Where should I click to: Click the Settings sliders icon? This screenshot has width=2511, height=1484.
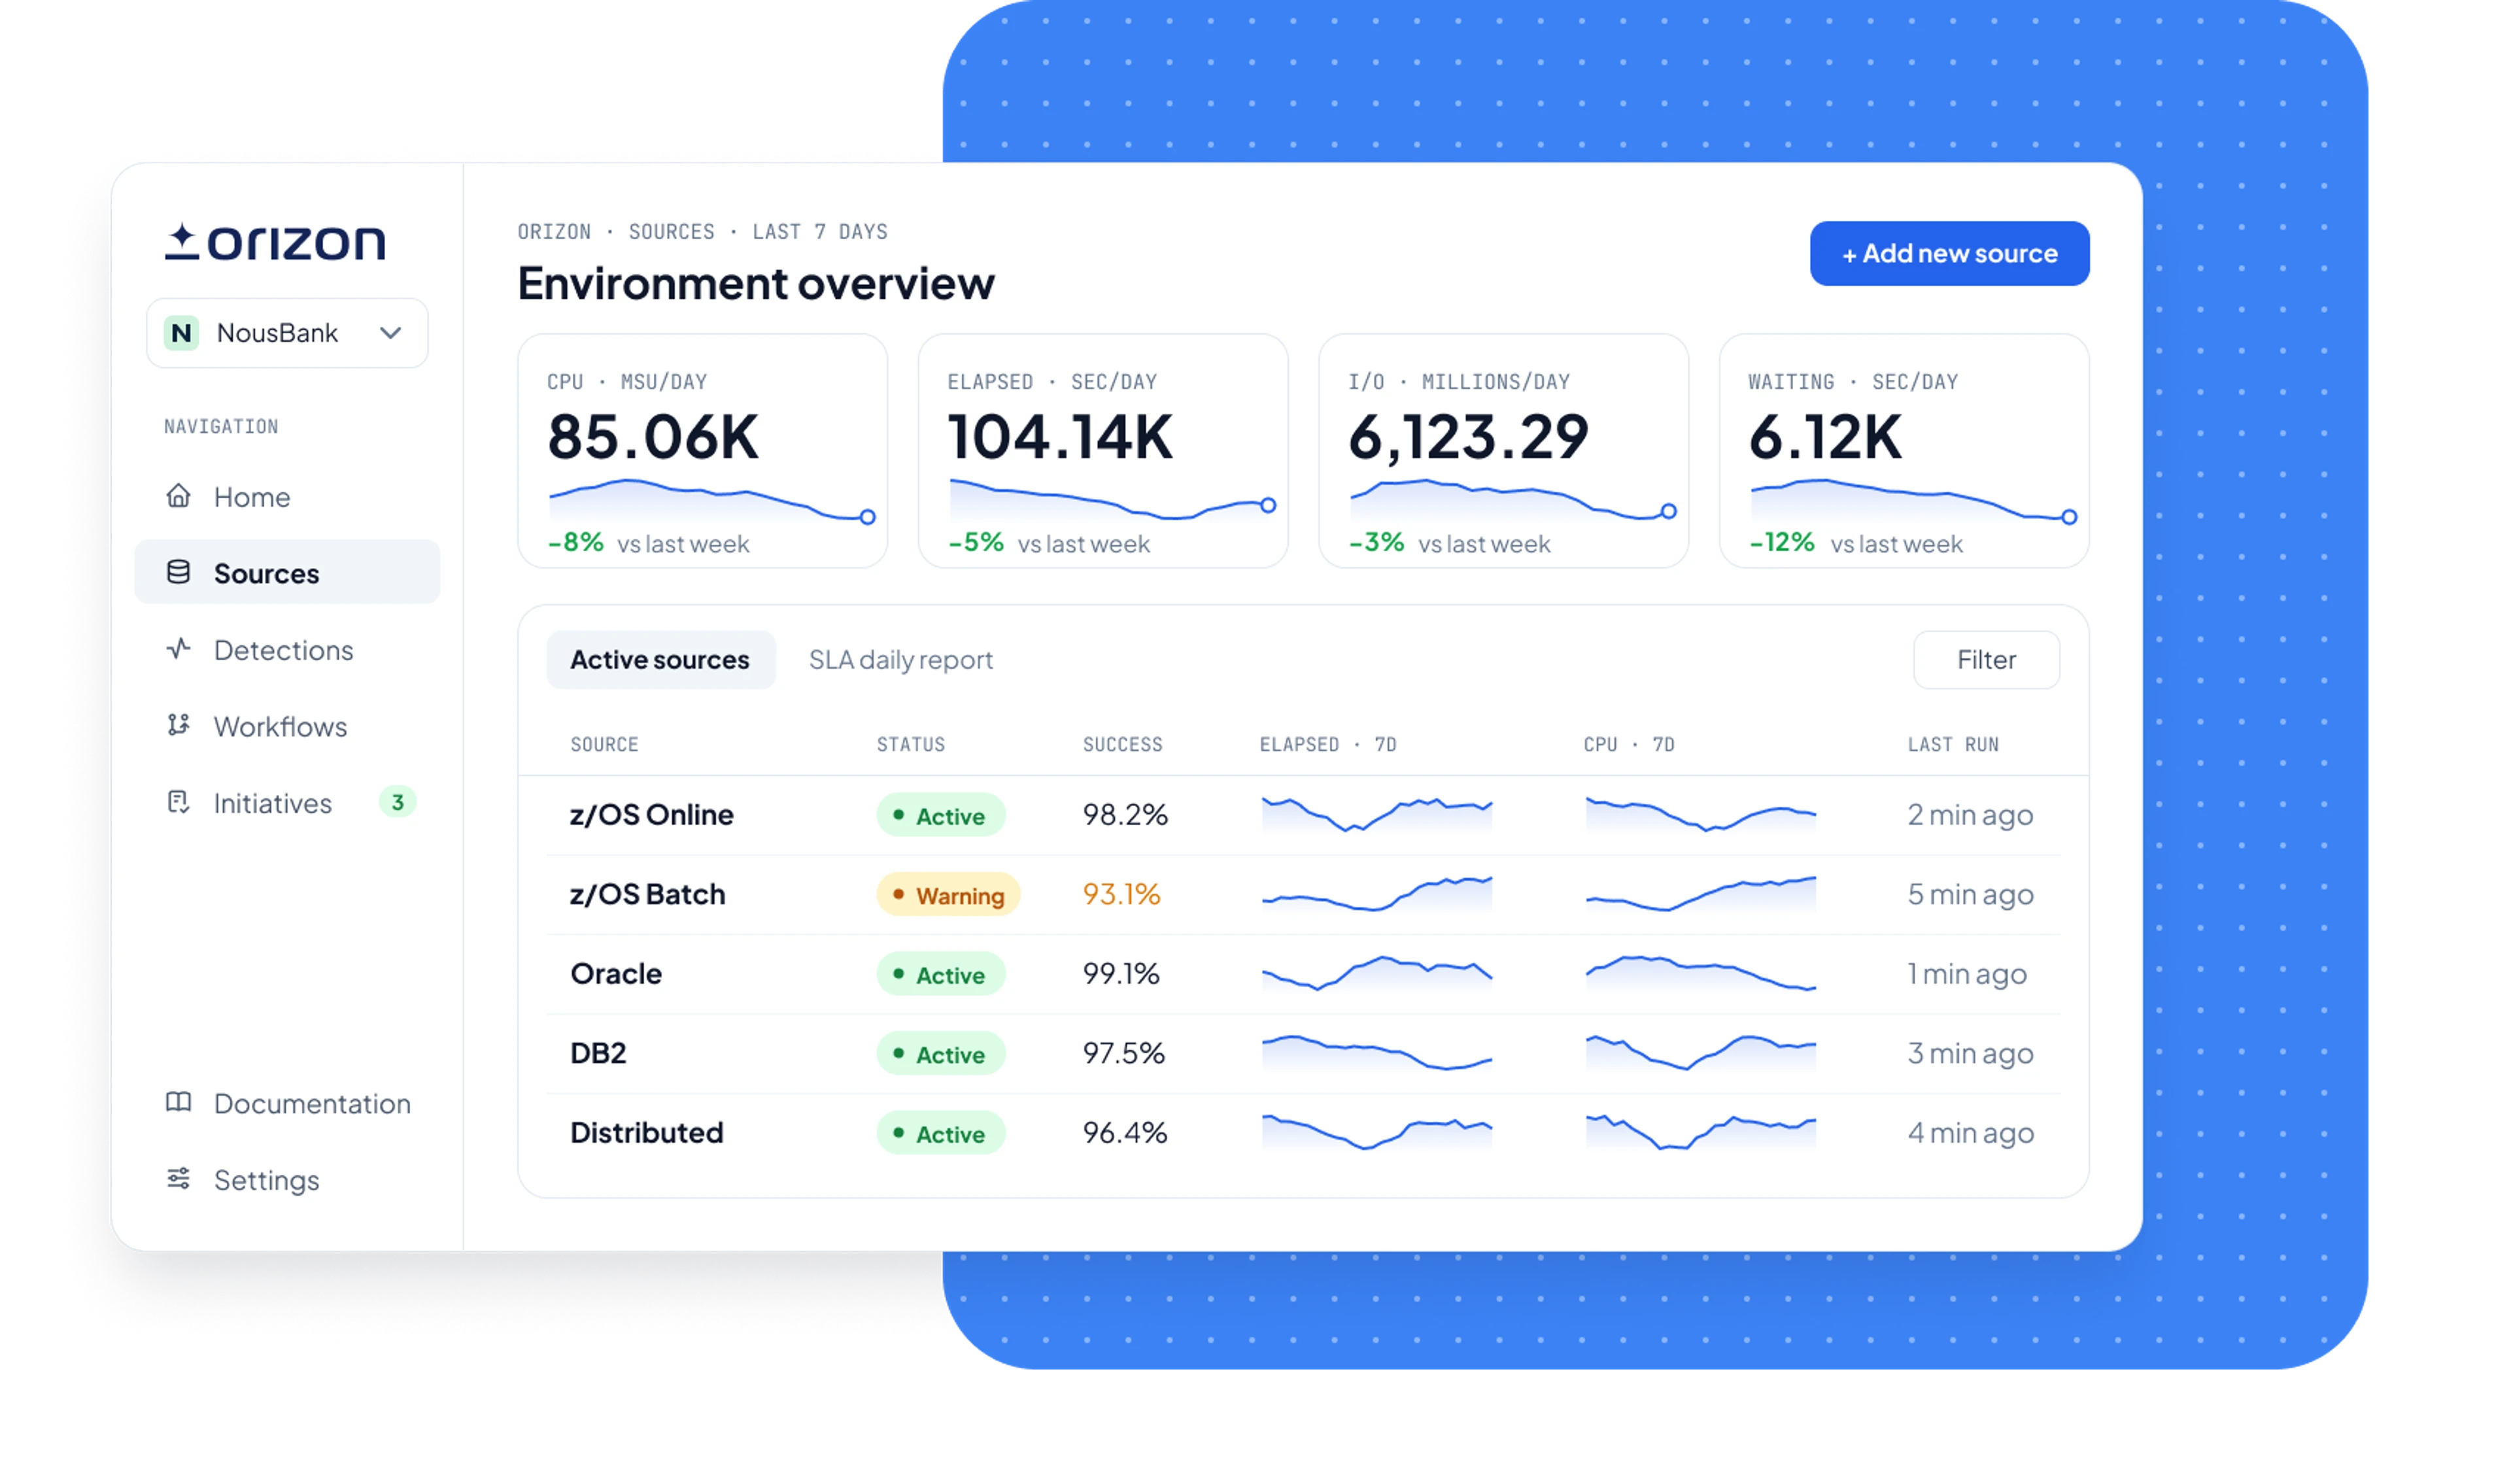(x=178, y=1179)
